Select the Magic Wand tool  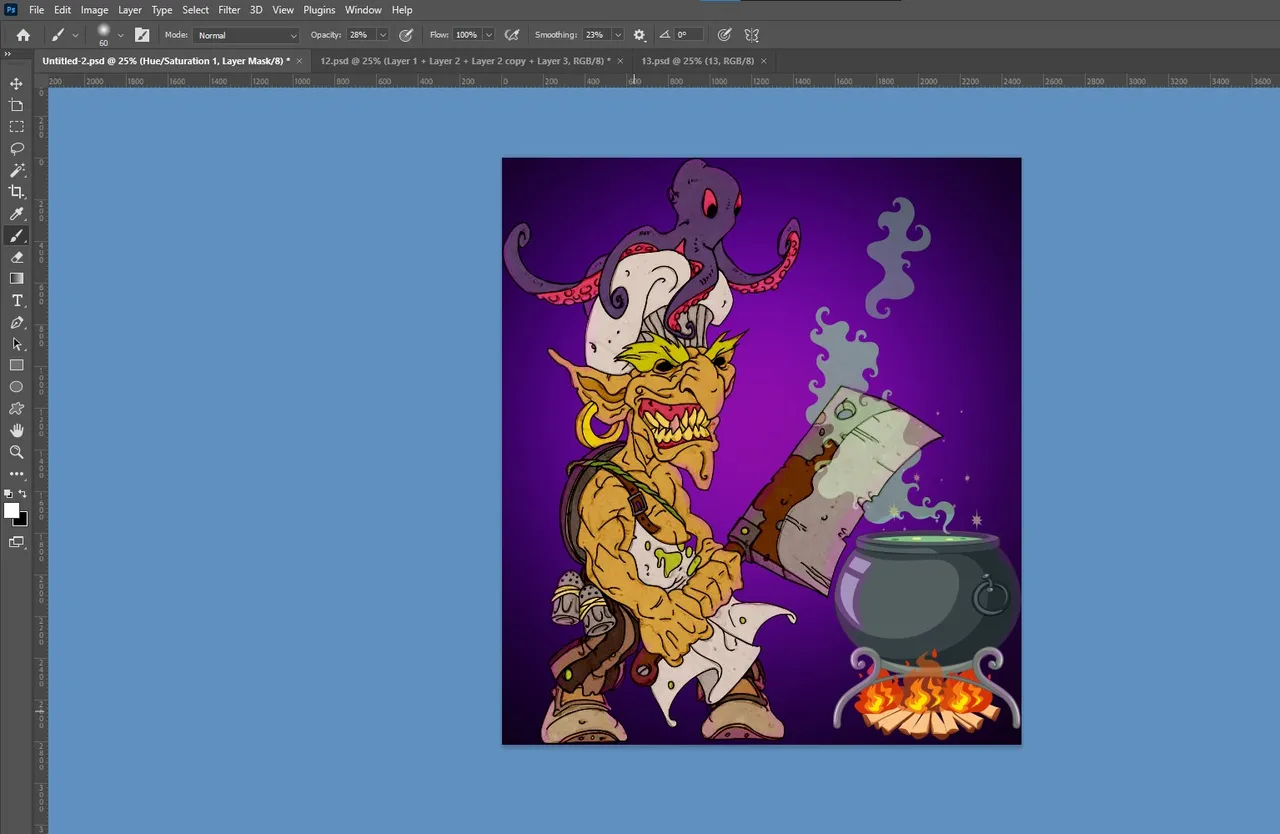click(16, 170)
